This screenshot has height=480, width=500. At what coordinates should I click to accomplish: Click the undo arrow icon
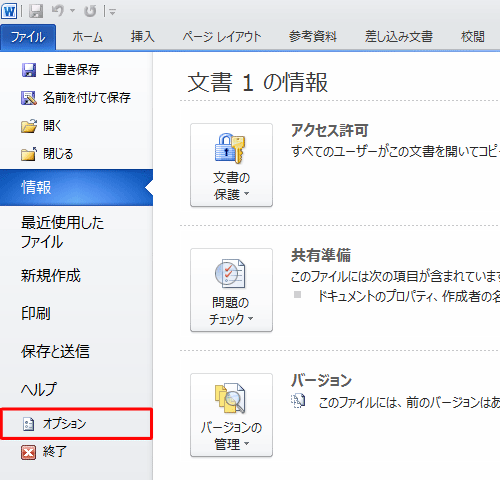[57, 11]
